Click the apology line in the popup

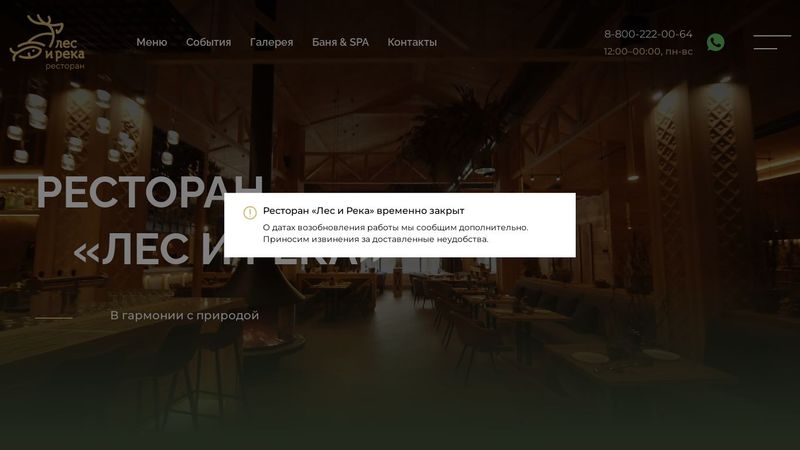[x=376, y=239]
